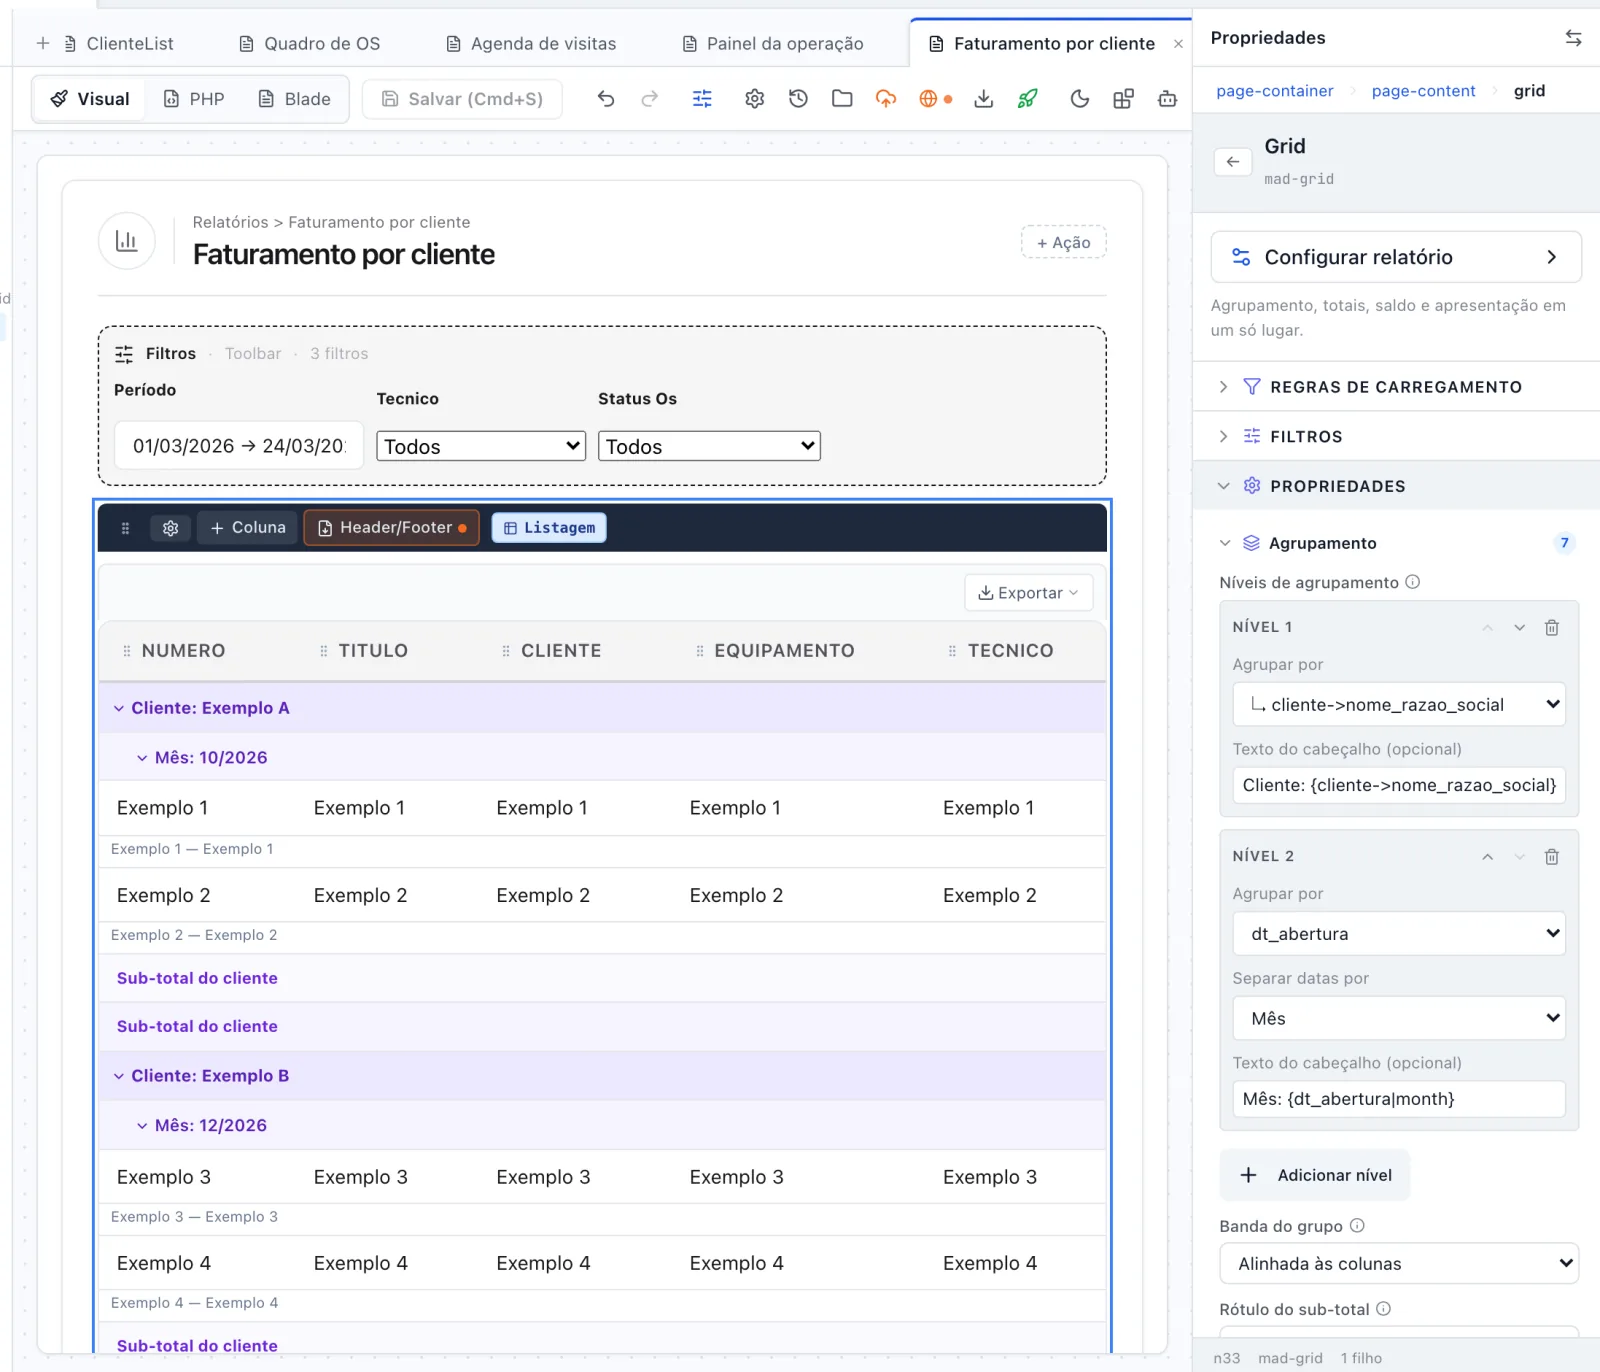Viewport: 1600px width, 1372px height.
Task: Move Nível 1 down with chevron
Action: (x=1520, y=627)
